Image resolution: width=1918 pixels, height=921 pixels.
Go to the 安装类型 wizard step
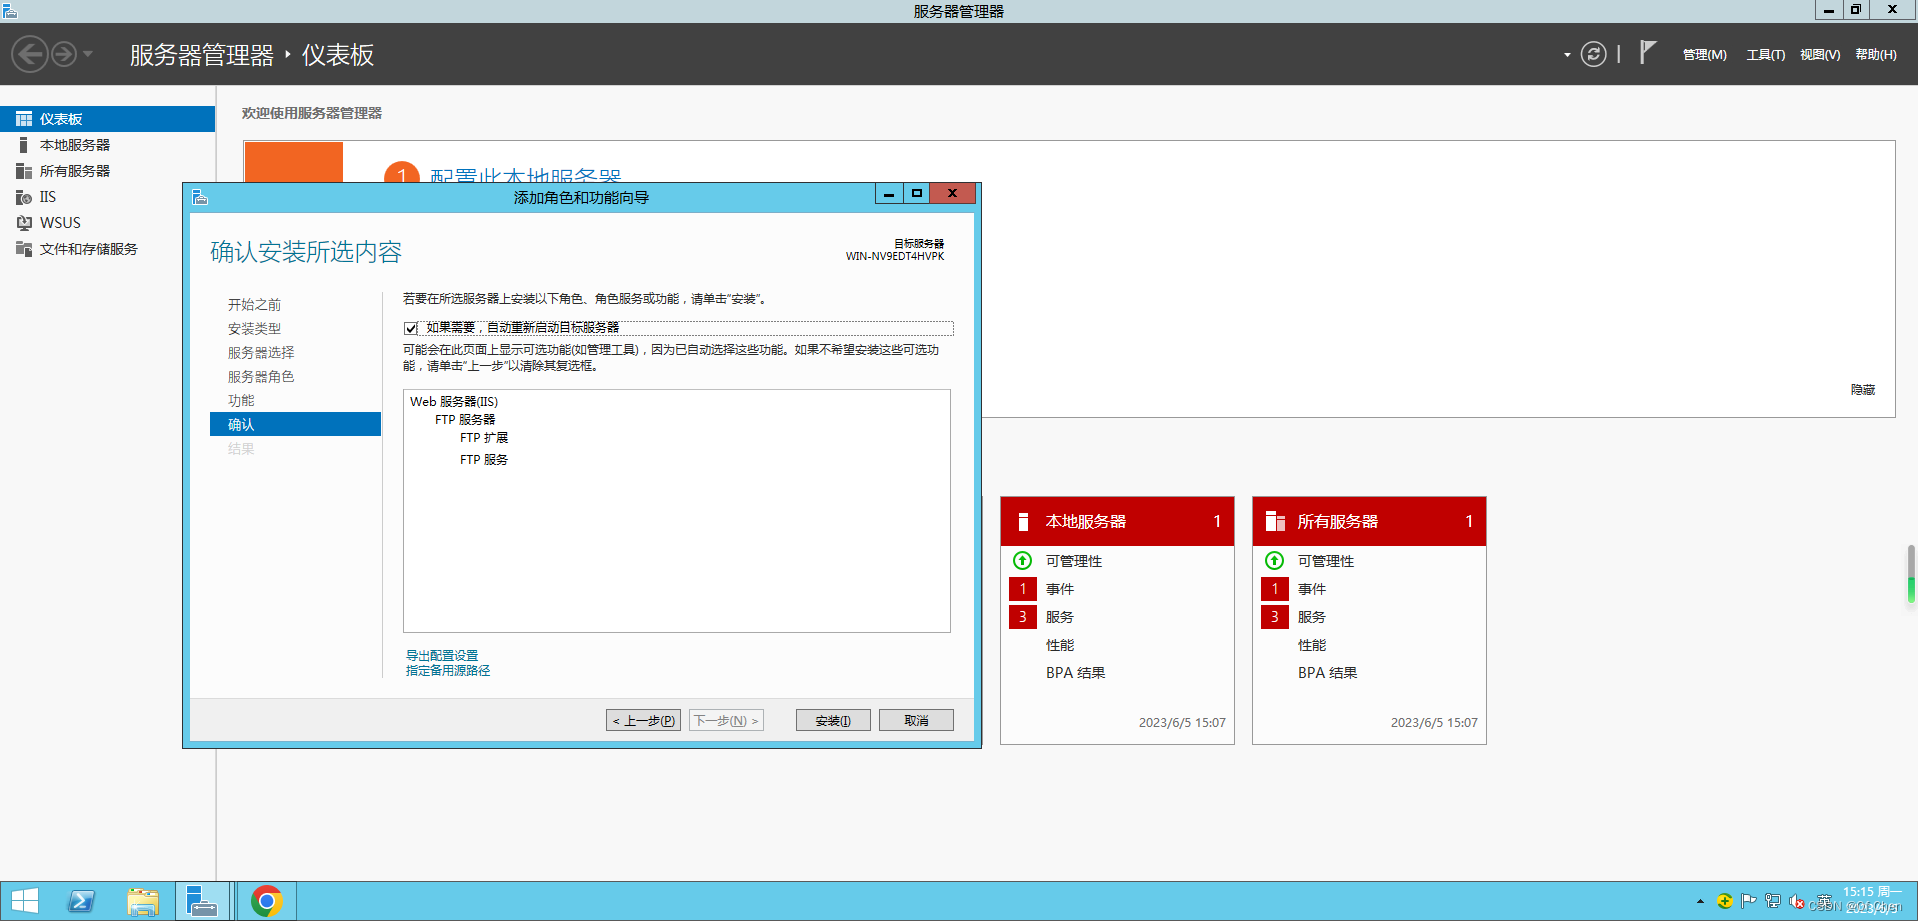(254, 328)
